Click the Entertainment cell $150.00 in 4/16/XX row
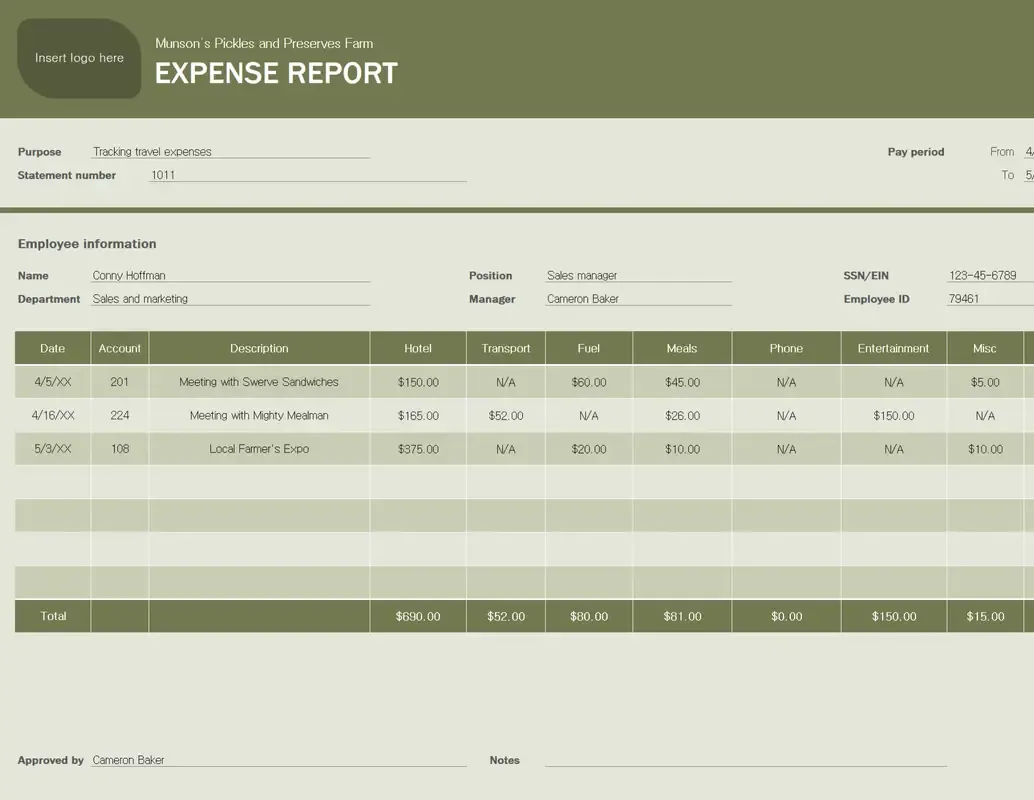 coord(894,415)
